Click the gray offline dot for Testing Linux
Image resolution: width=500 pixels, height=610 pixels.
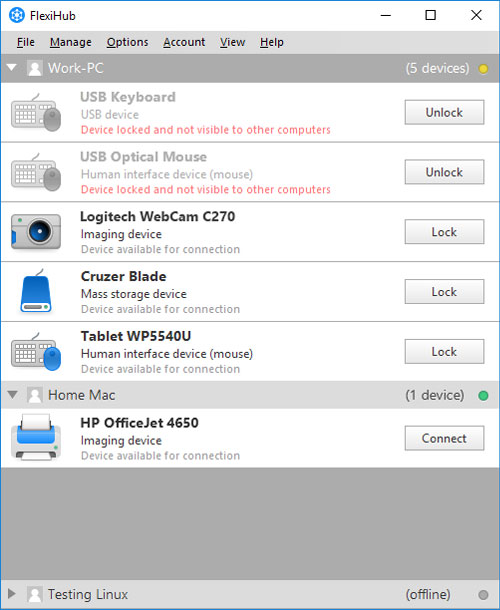(483, 595)
